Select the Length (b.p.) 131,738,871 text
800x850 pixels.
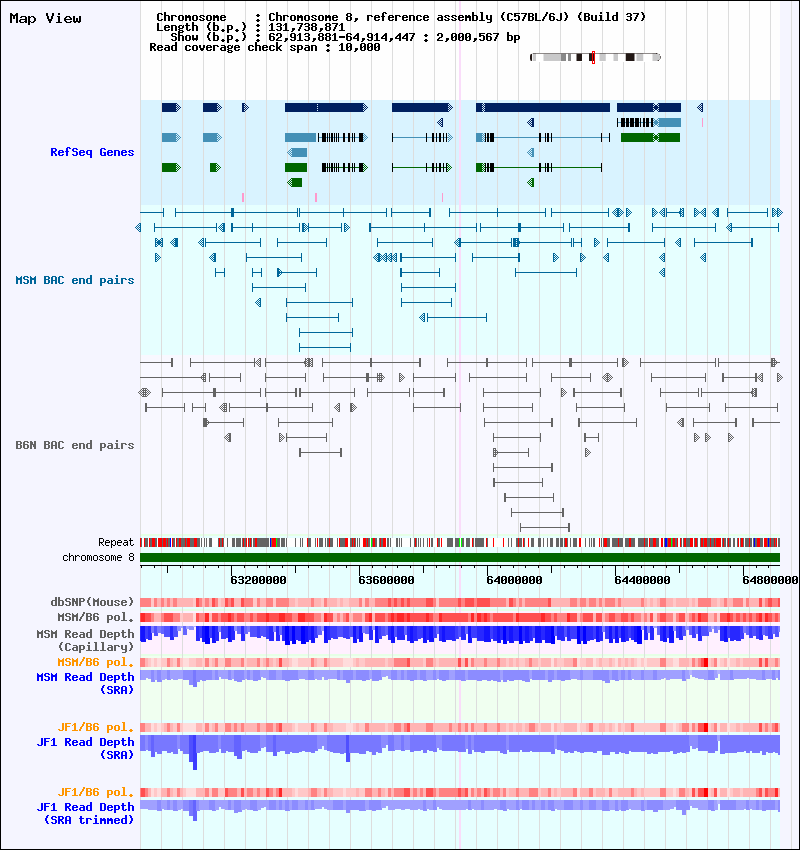click(250, 27)
